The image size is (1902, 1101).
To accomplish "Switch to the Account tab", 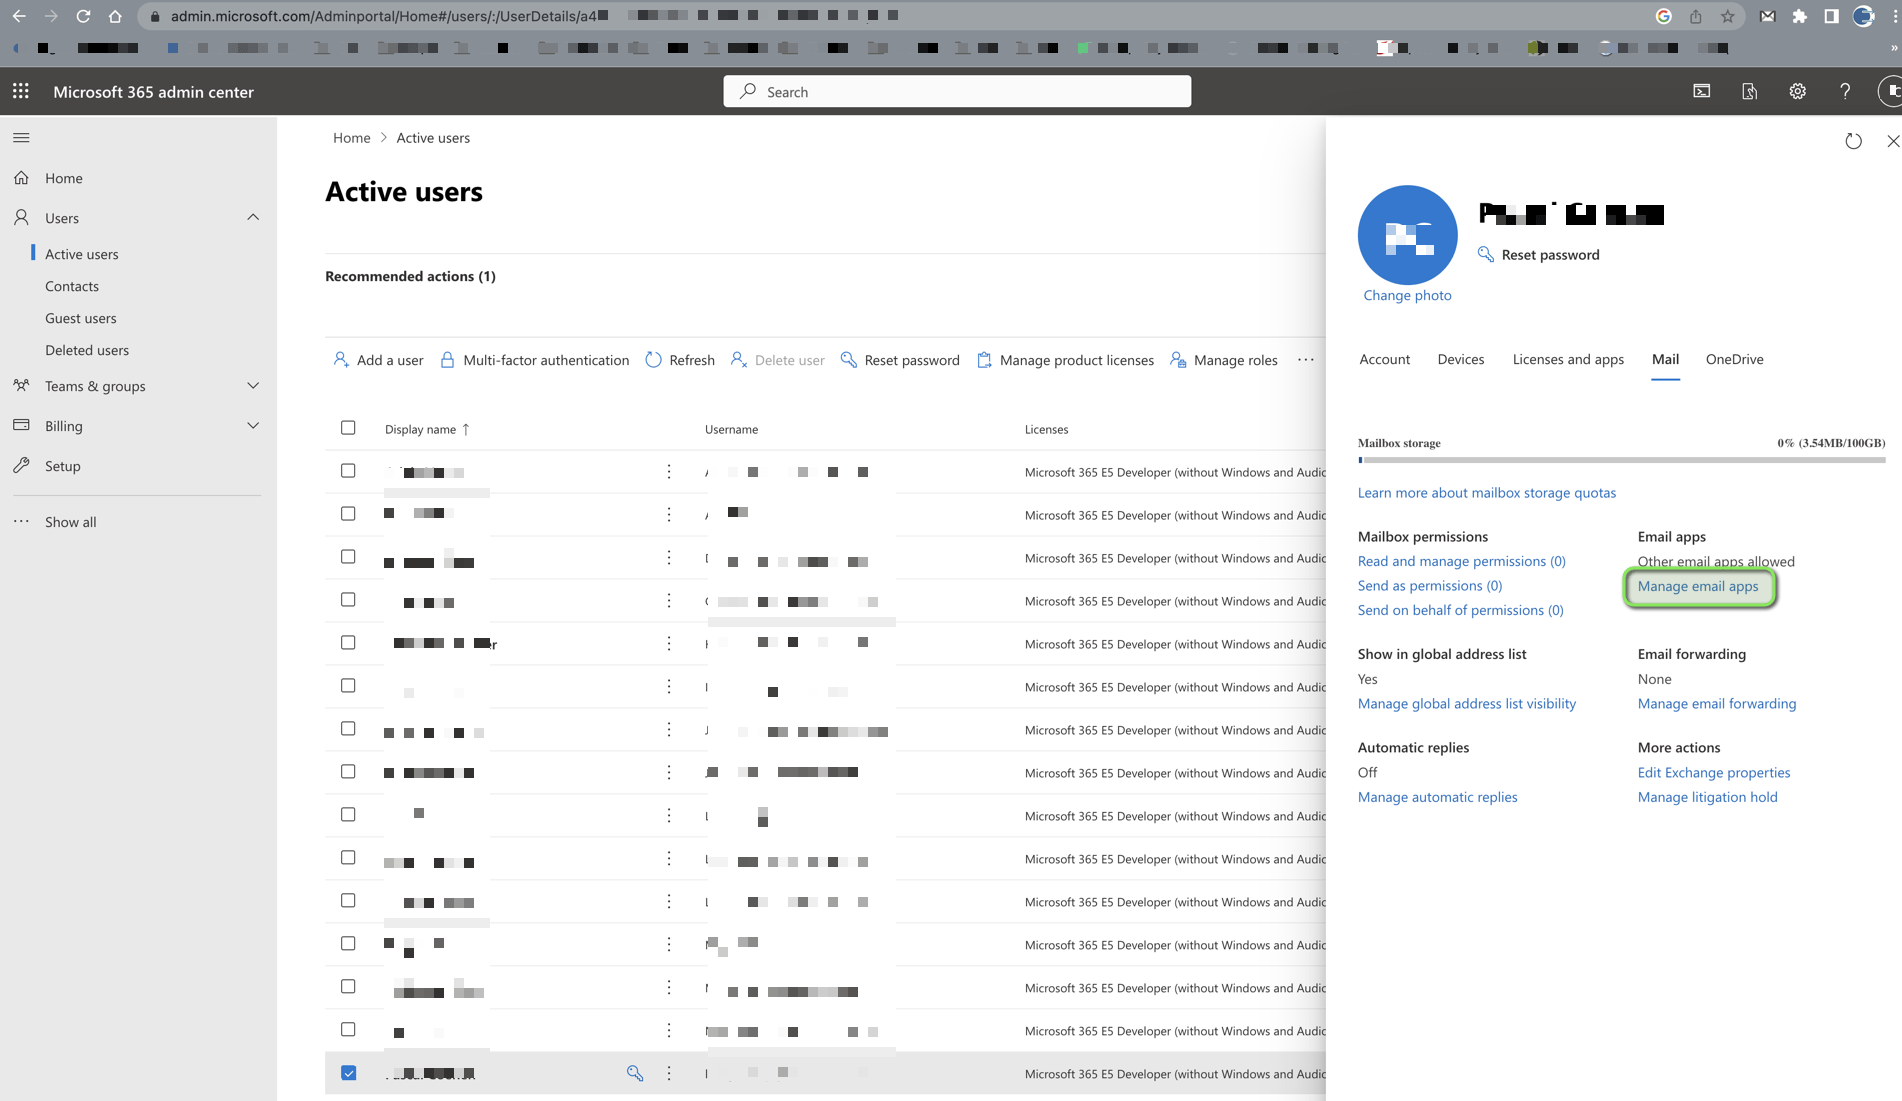I will (x=1384, y=359).
